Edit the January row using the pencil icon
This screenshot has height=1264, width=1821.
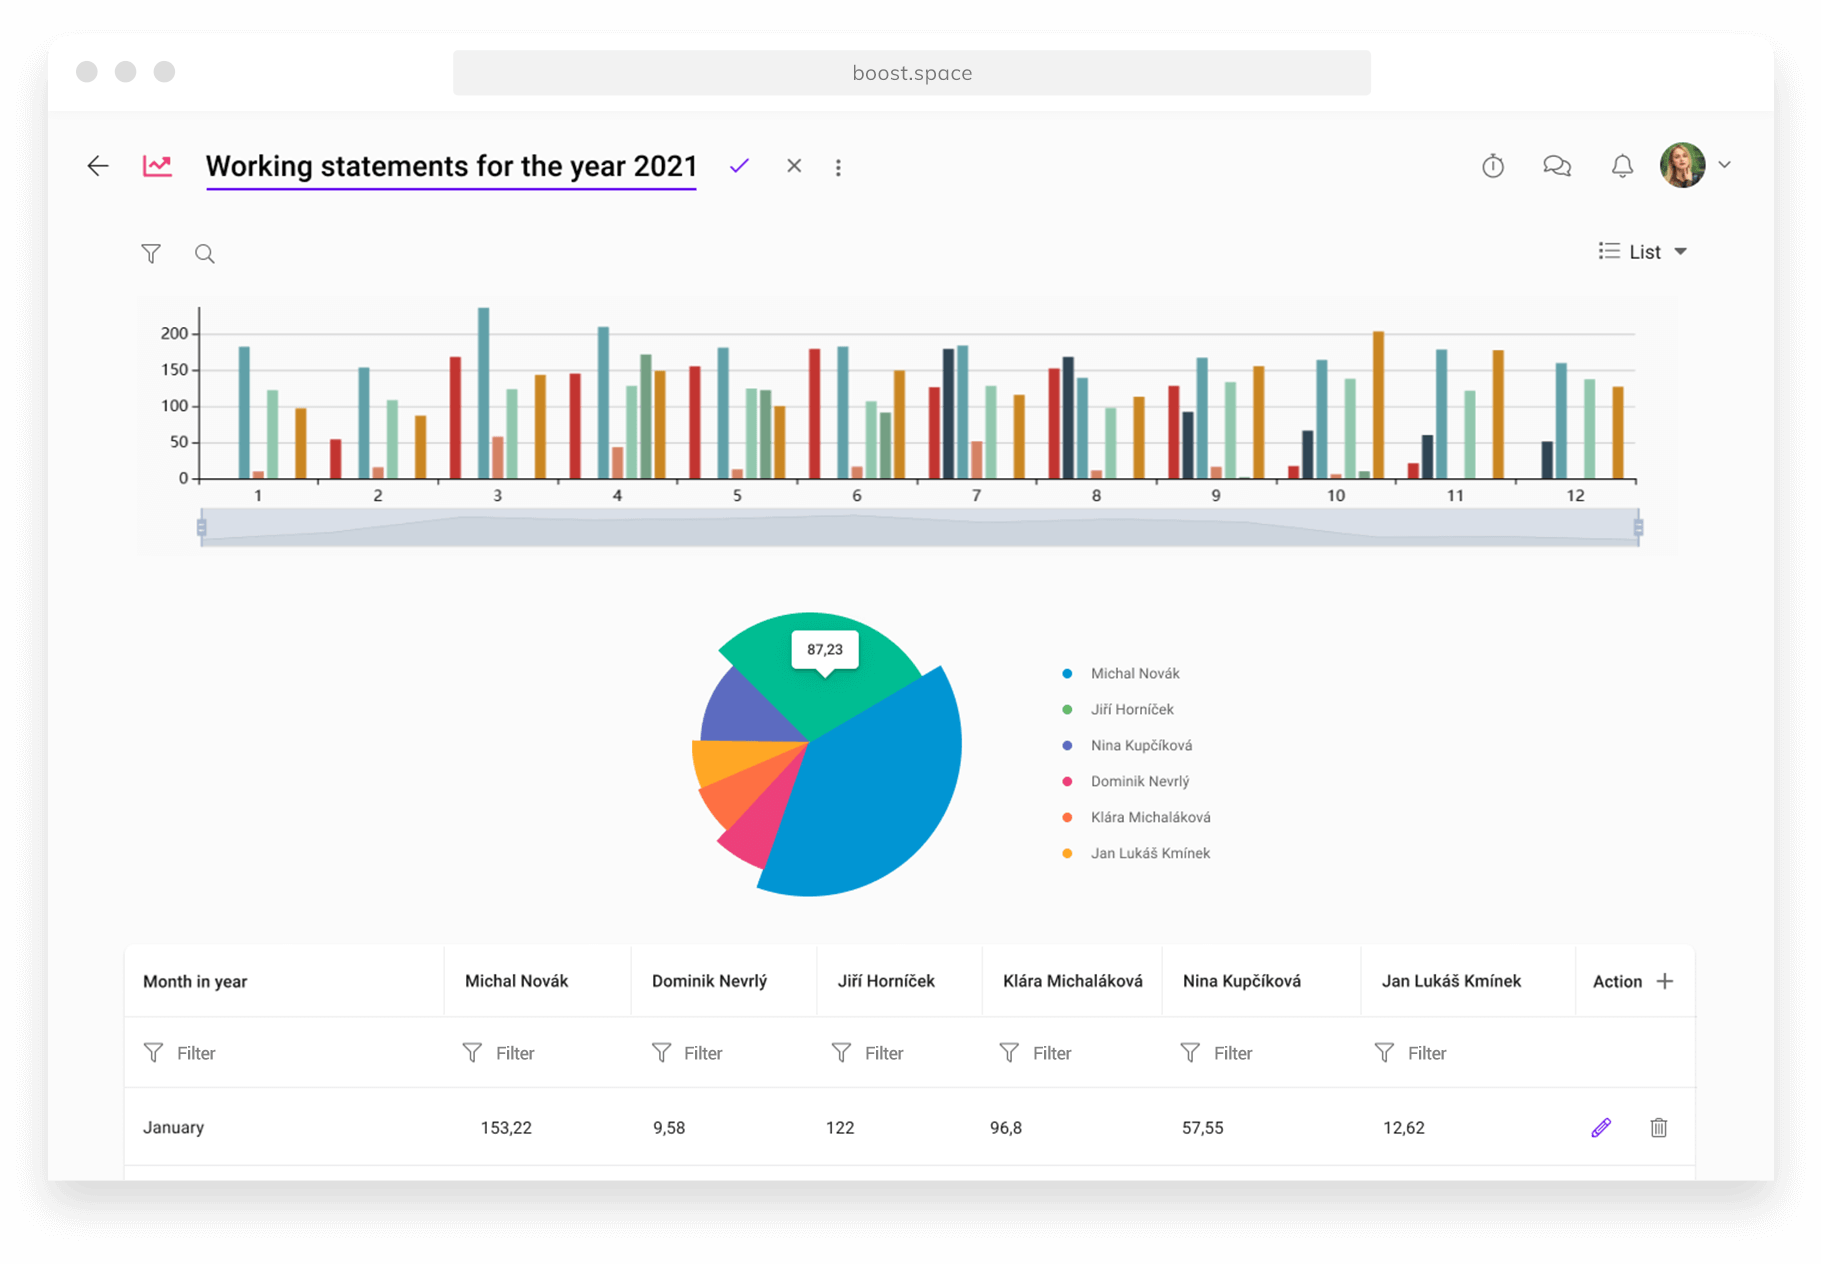coord(1601,1127)
